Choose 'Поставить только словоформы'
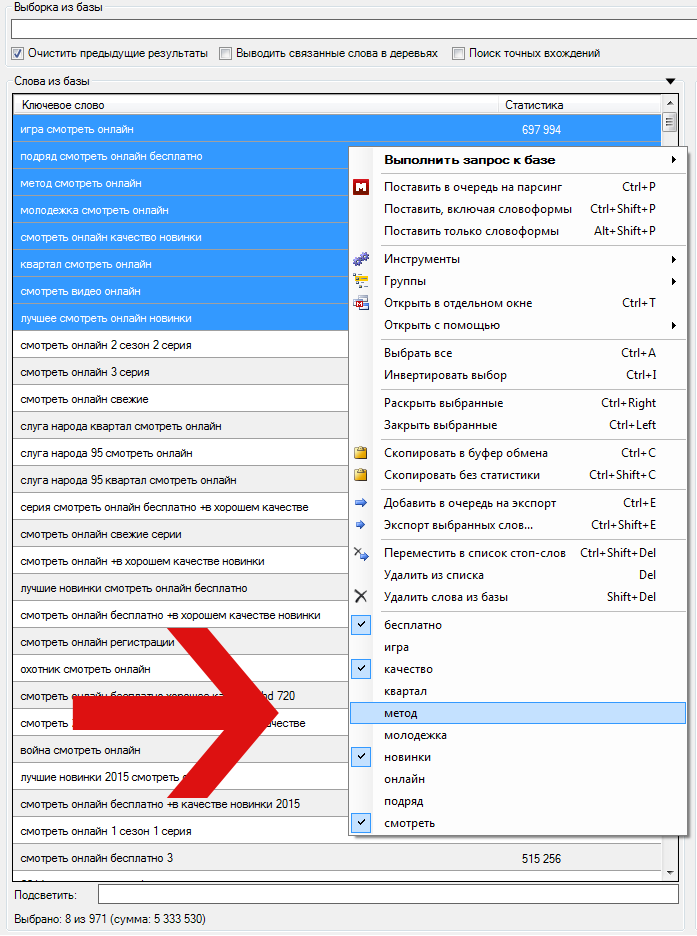 pyautogui.click(x=517, y=231)
